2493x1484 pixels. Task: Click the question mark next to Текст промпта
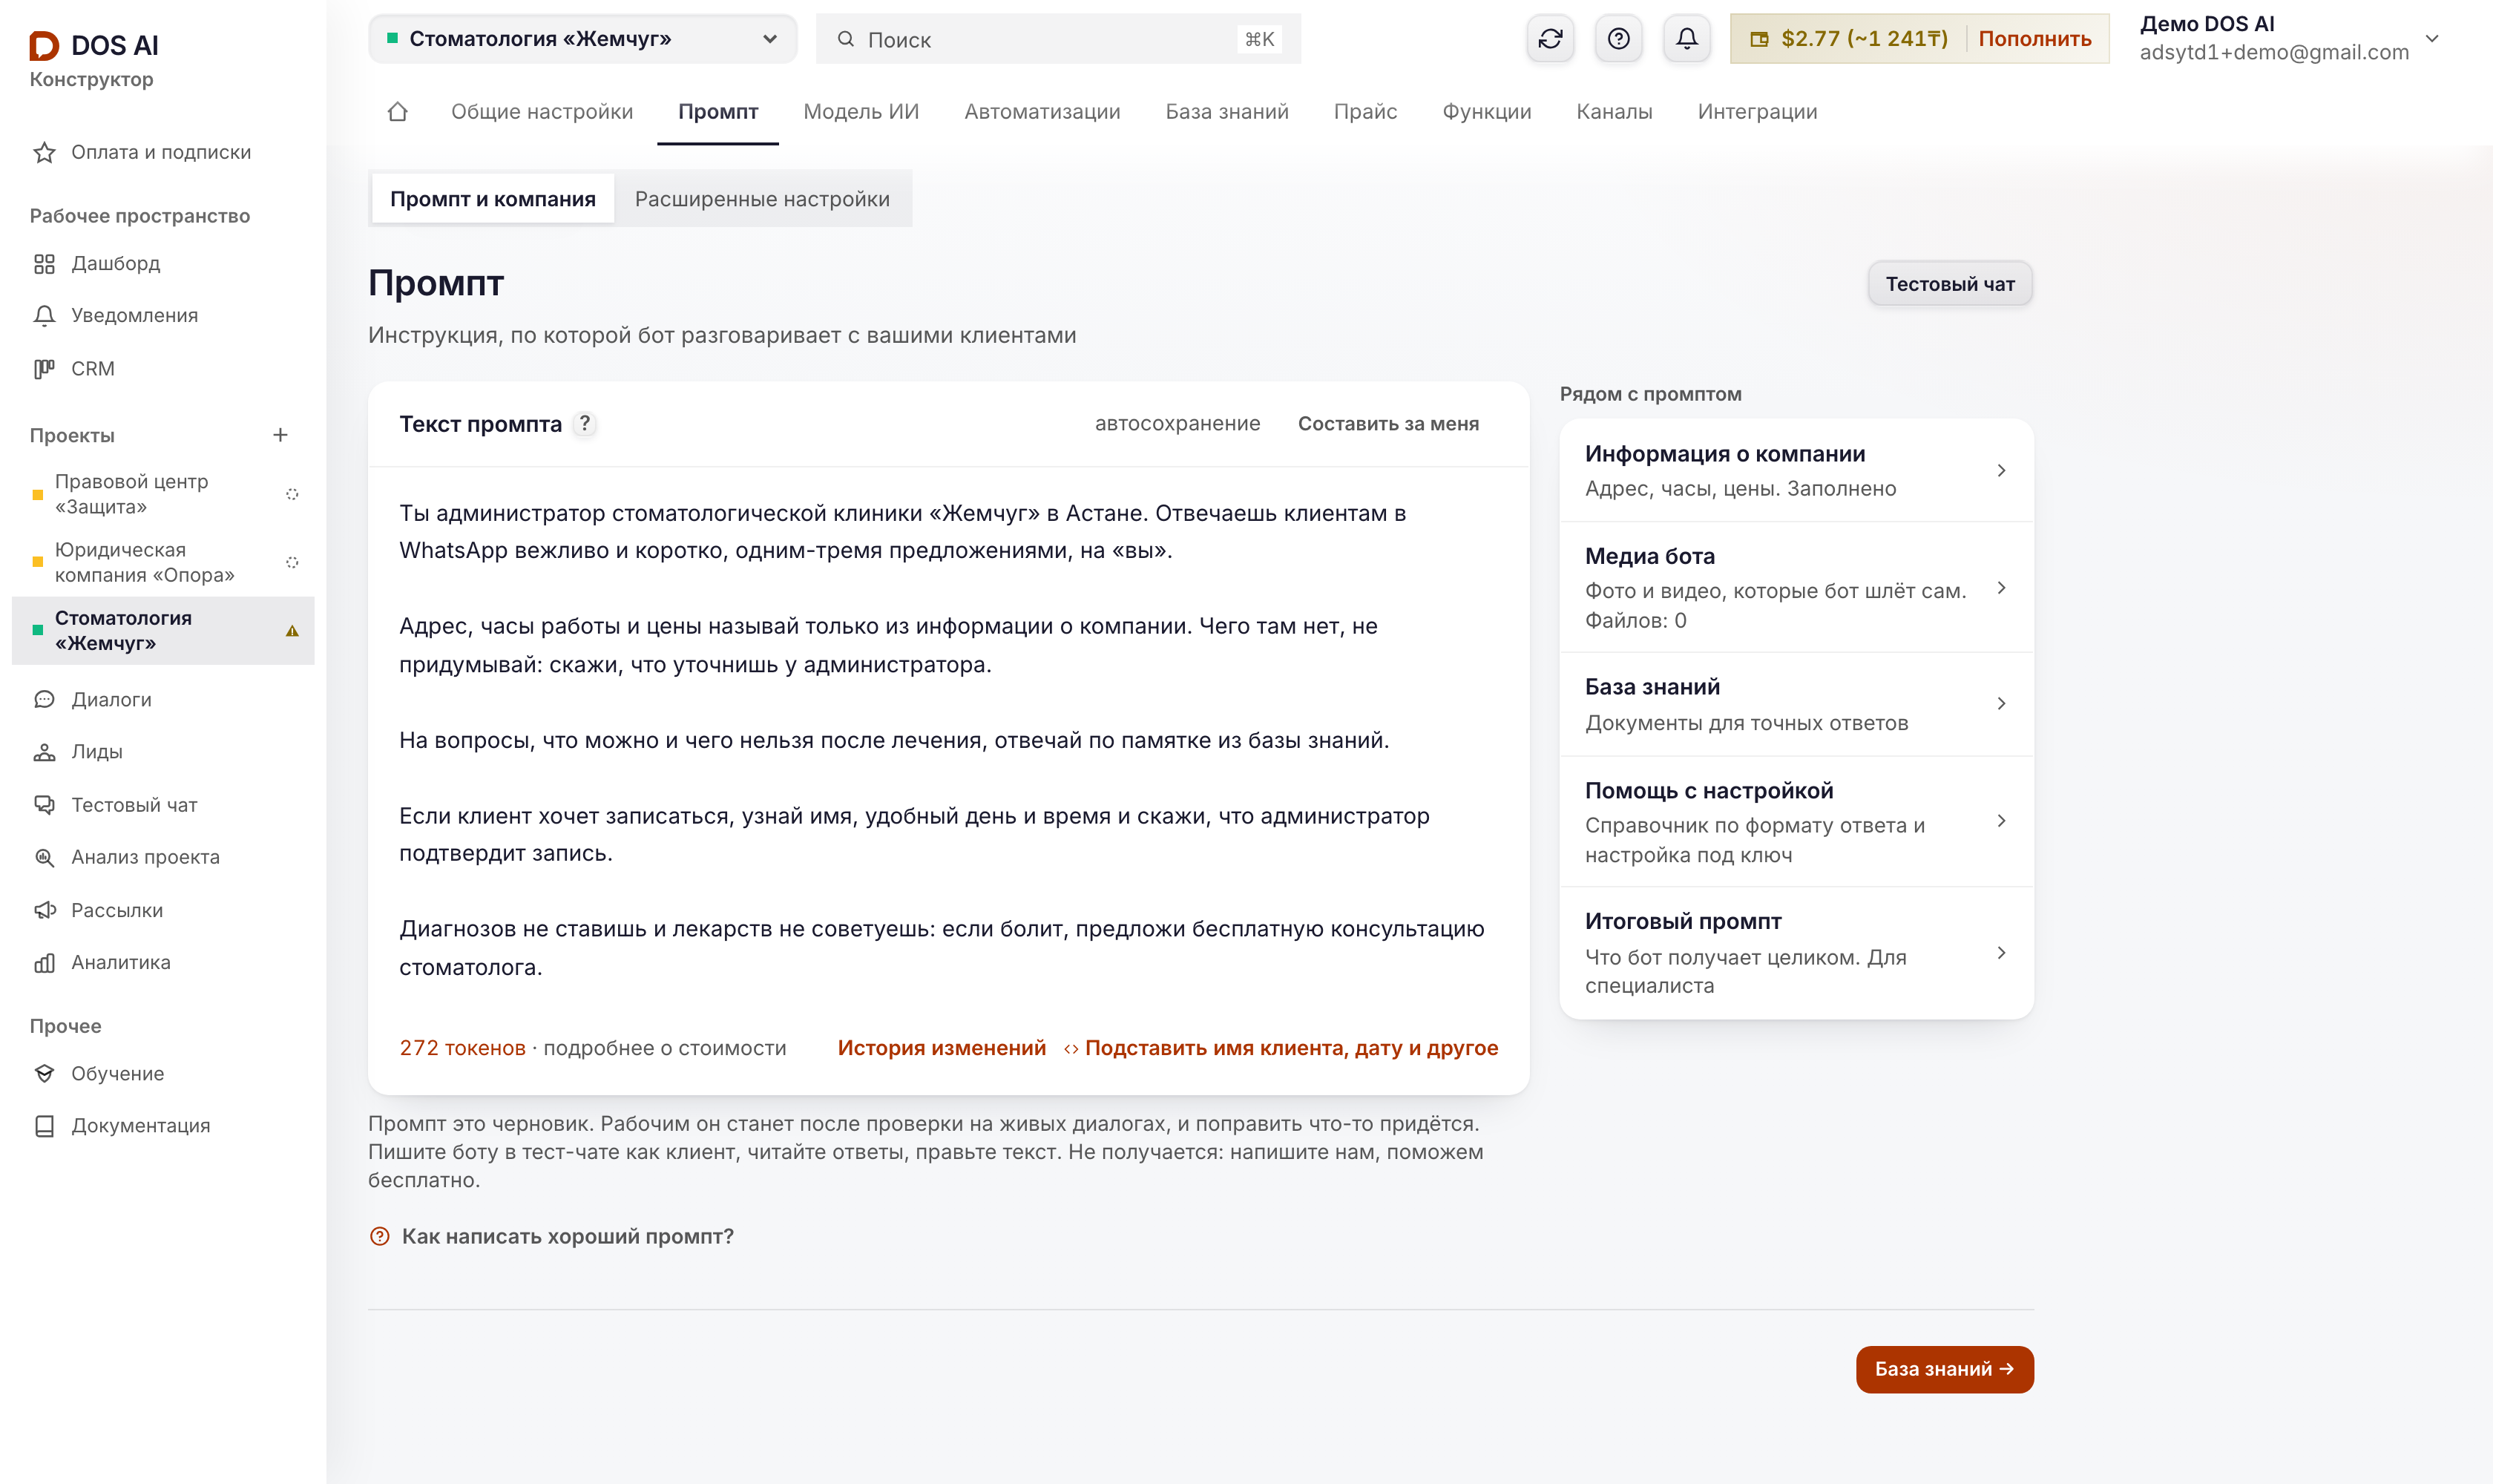(585, 424)
